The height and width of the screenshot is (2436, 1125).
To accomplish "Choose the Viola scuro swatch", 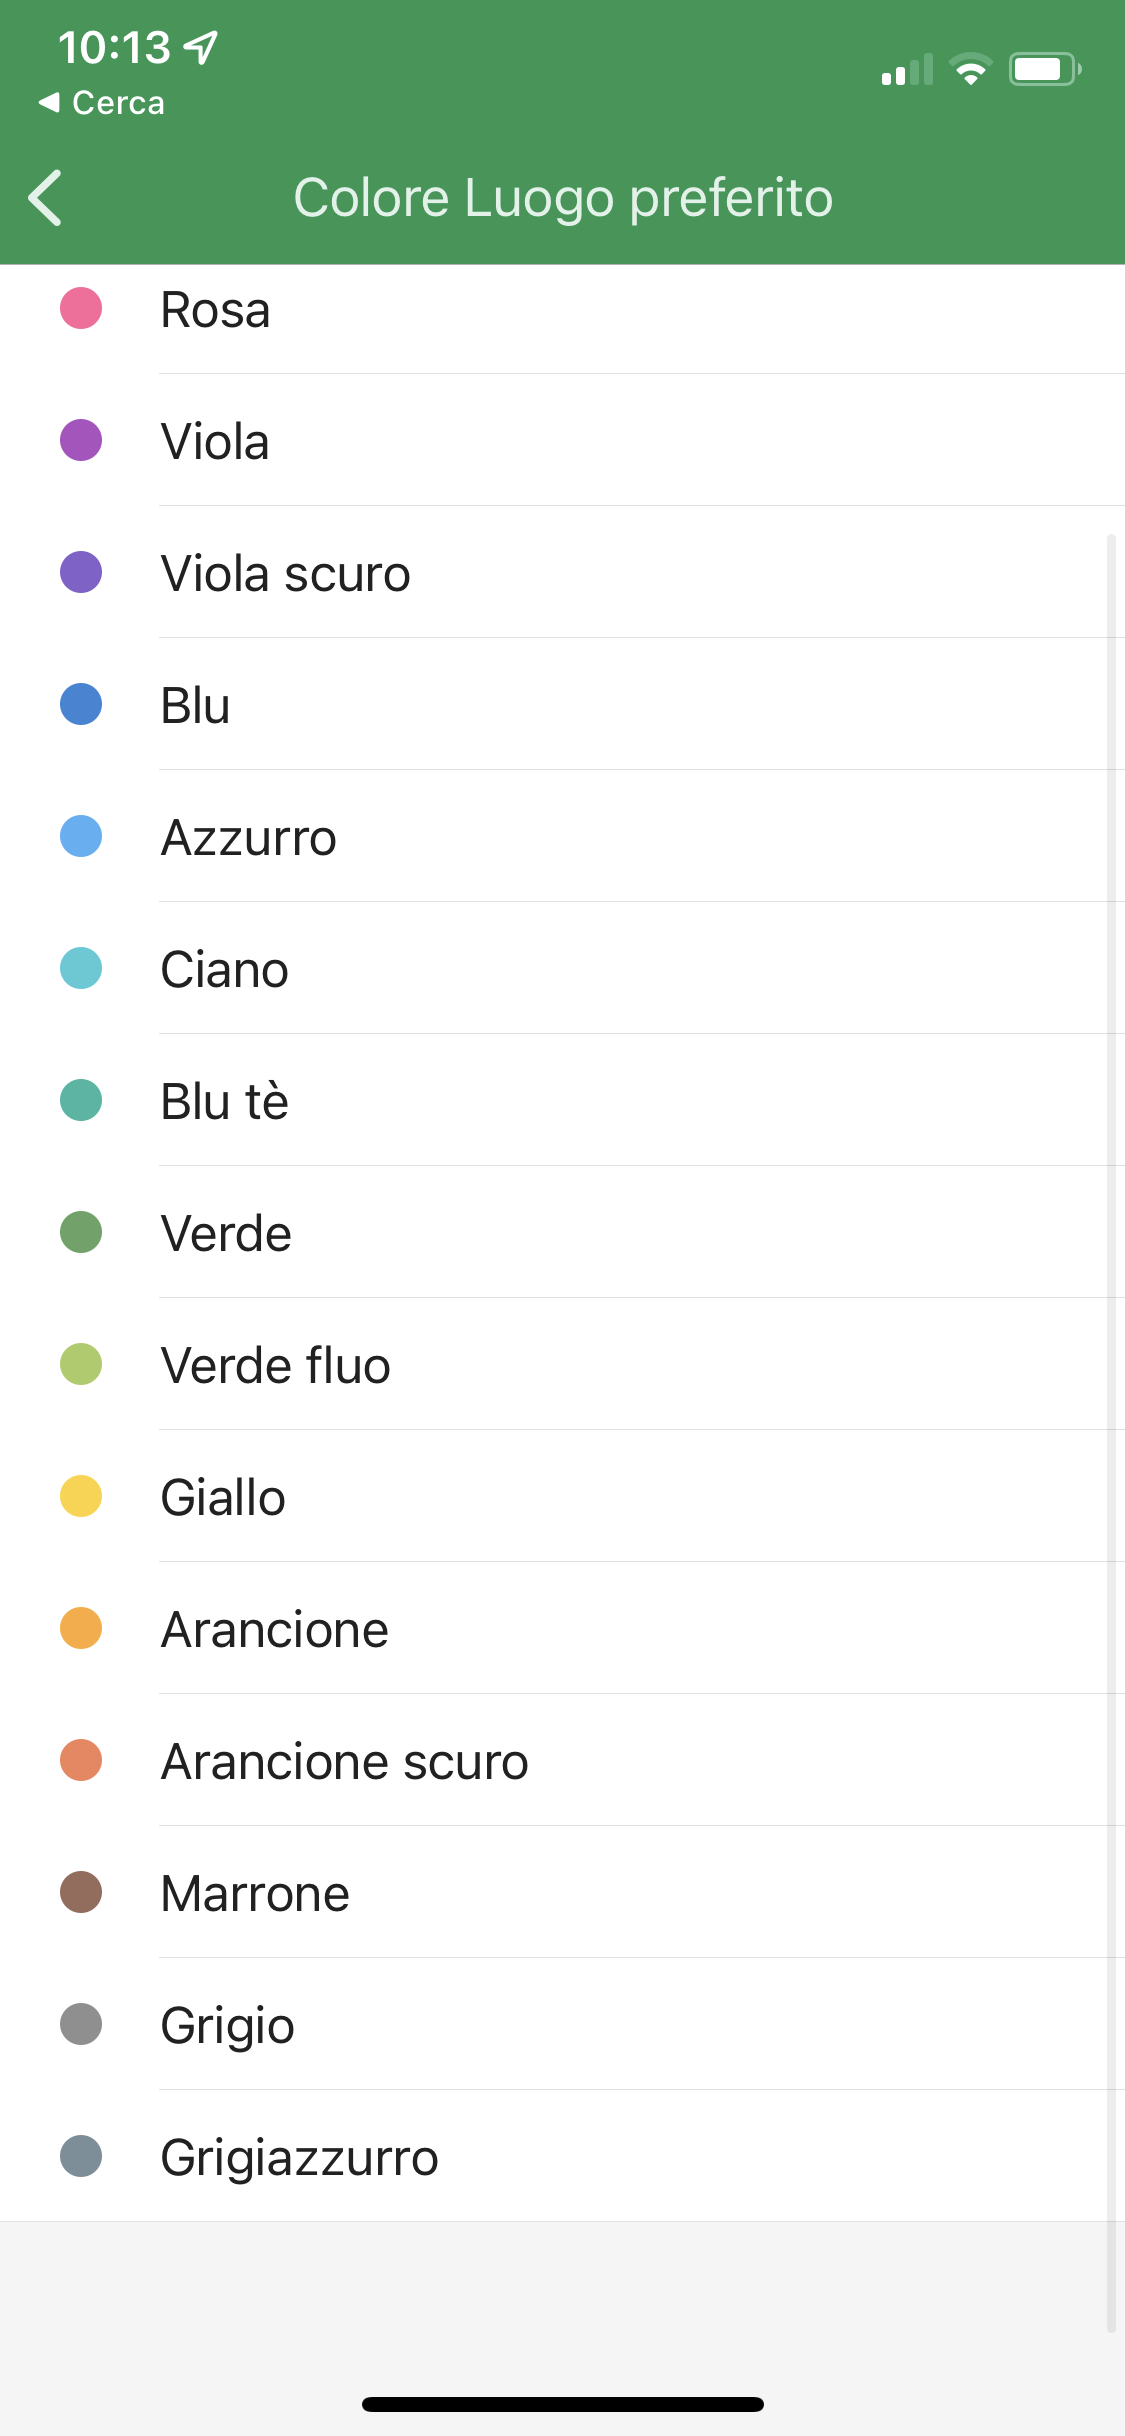I will (x=81, y=572).
